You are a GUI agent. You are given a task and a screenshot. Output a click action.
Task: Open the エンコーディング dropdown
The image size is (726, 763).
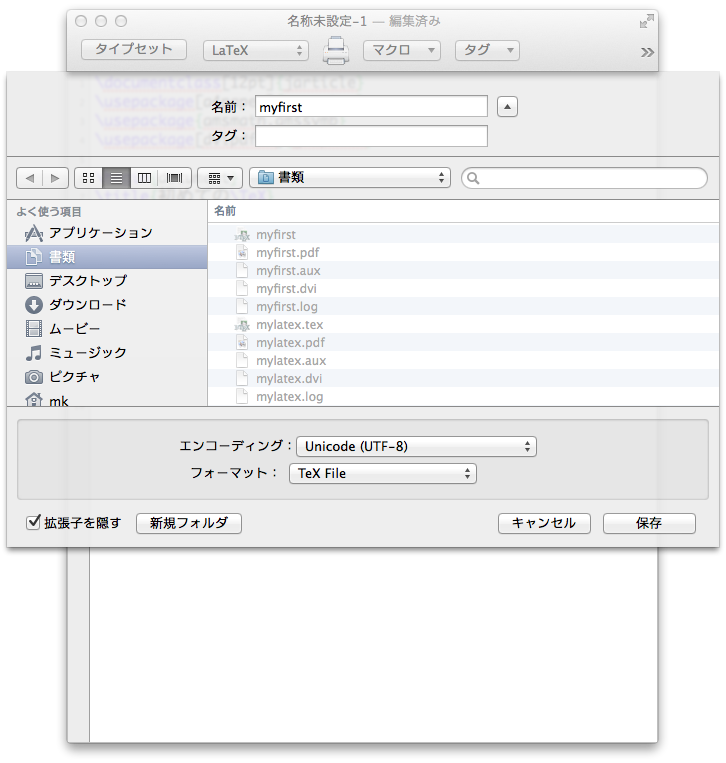pyautogui.click(x=413, y=447)
